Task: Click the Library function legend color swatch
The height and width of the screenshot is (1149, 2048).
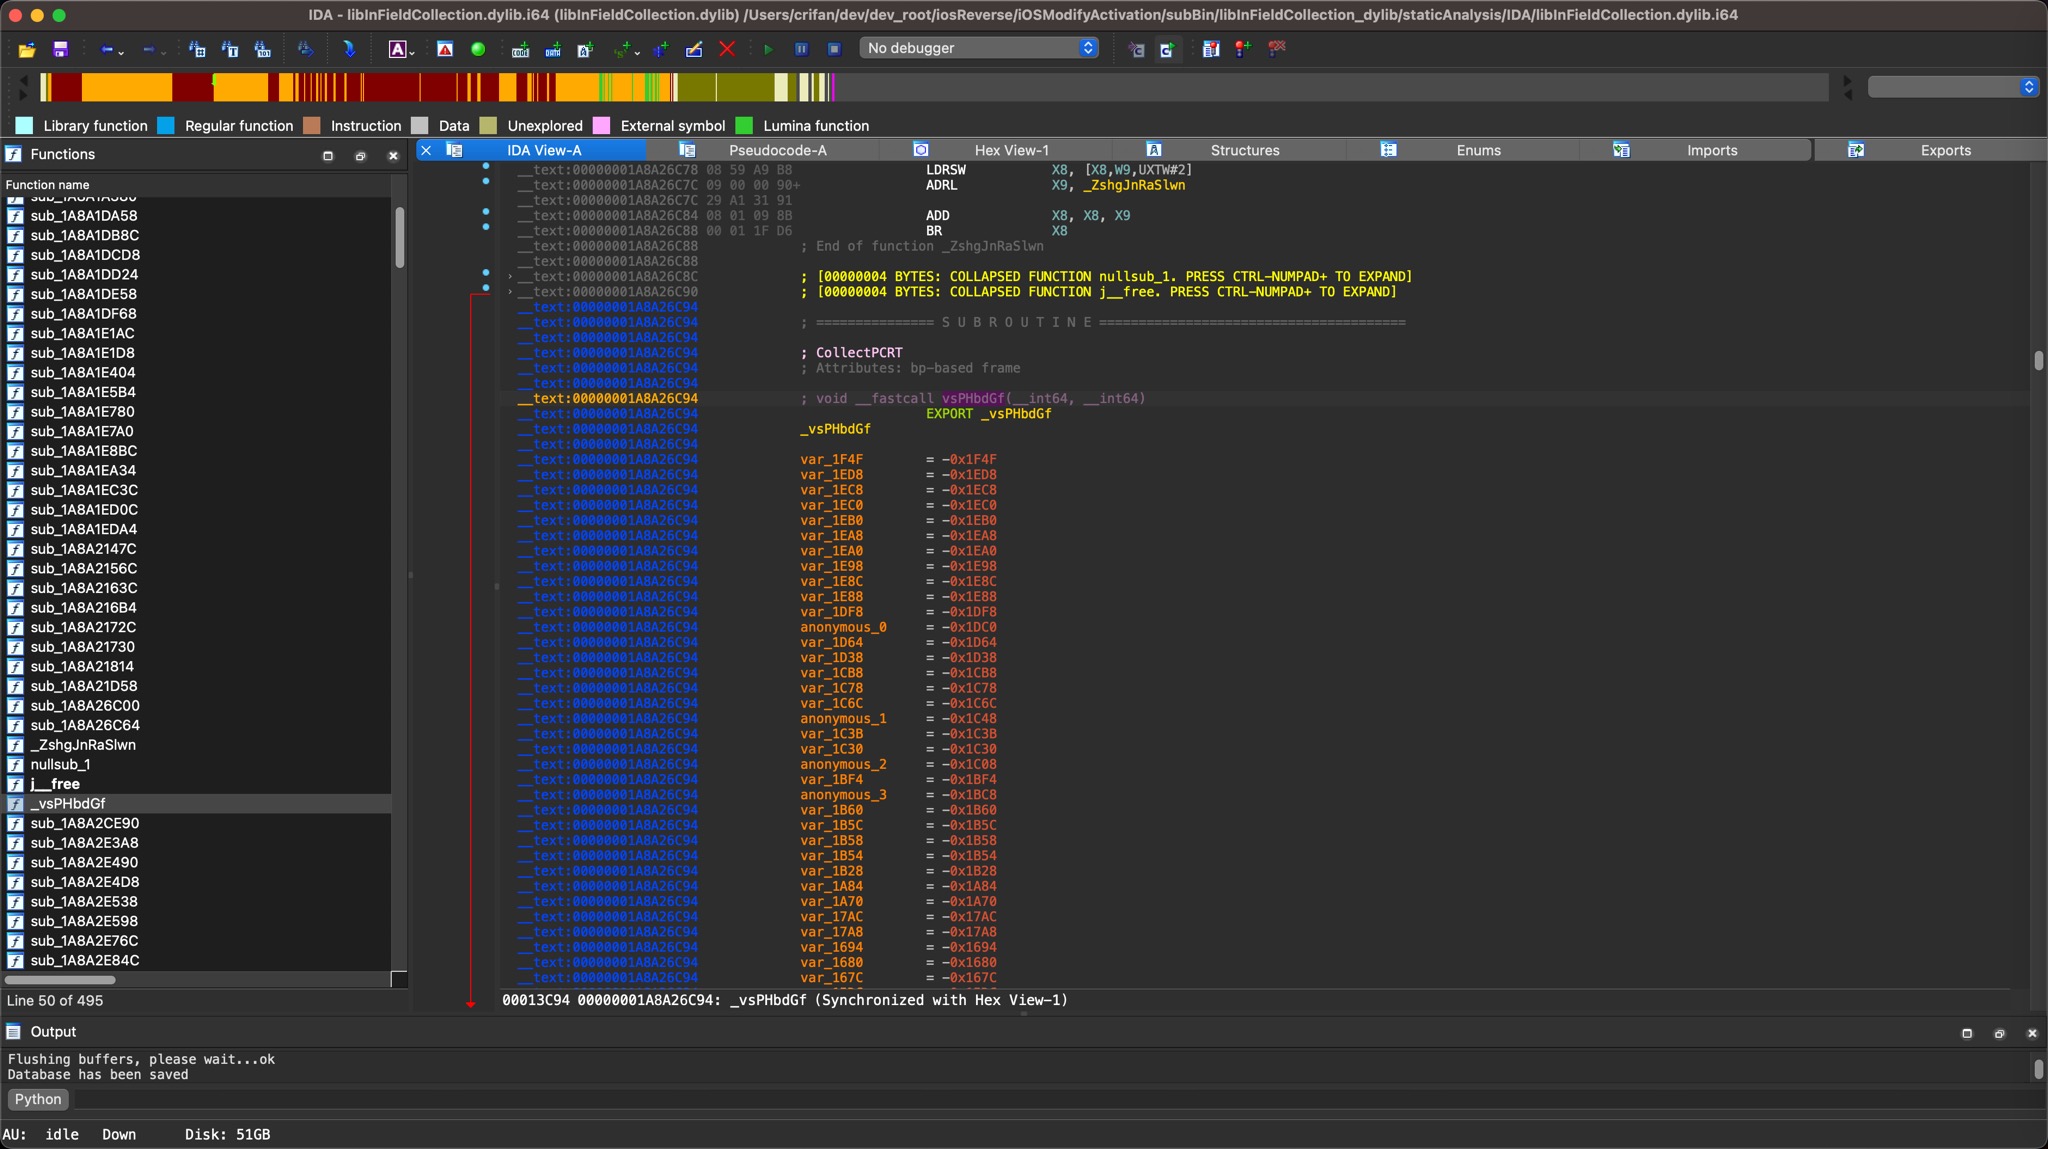Action: coord(24,126)
